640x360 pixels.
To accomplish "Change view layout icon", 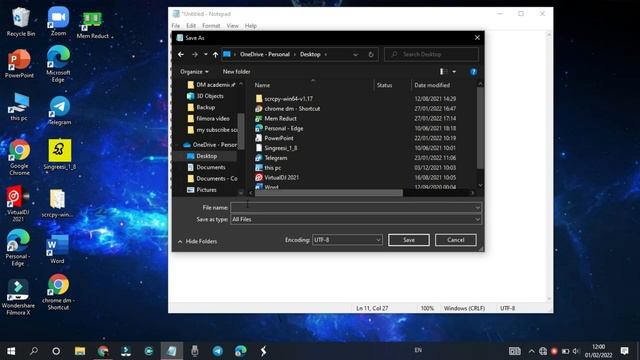I will [443, 72].
